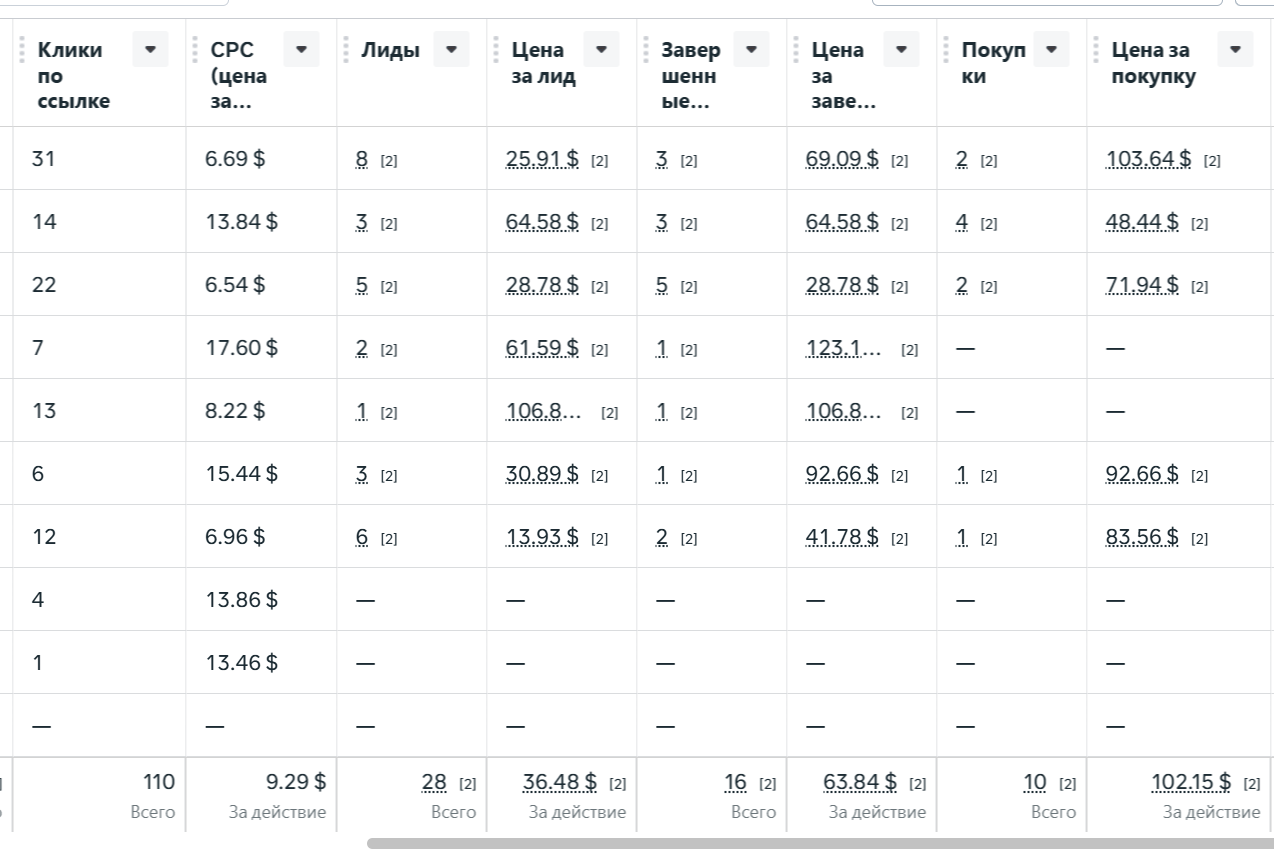Expand the Лиды column options arrow
The image size is (1274, 852).
click(x=451, y=49)
